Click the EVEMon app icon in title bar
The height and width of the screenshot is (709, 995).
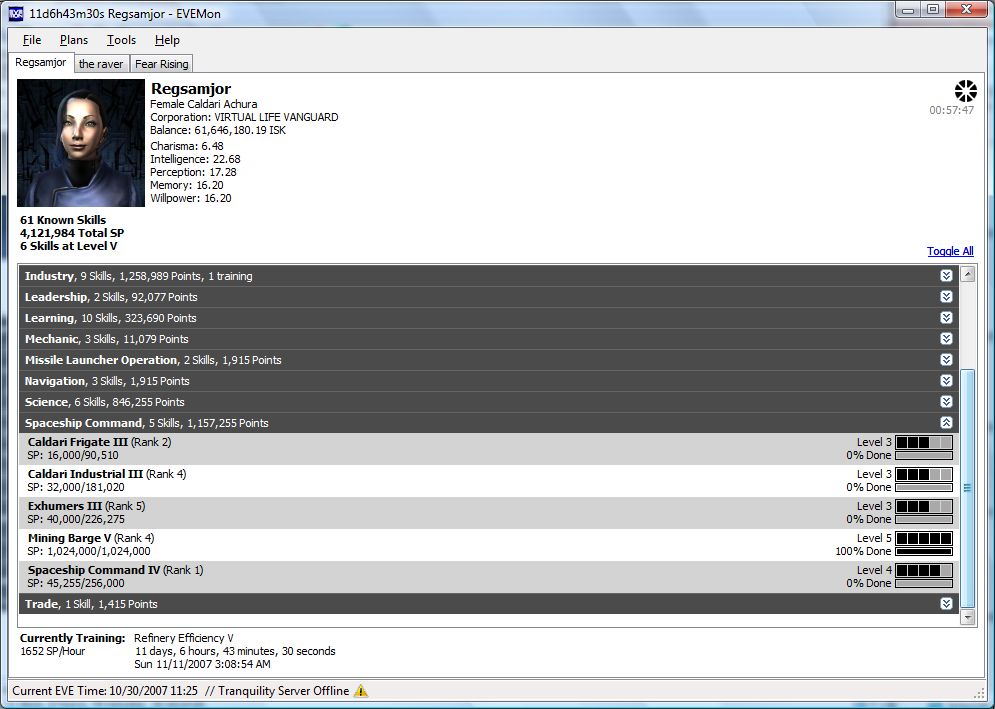pos(15,13)
